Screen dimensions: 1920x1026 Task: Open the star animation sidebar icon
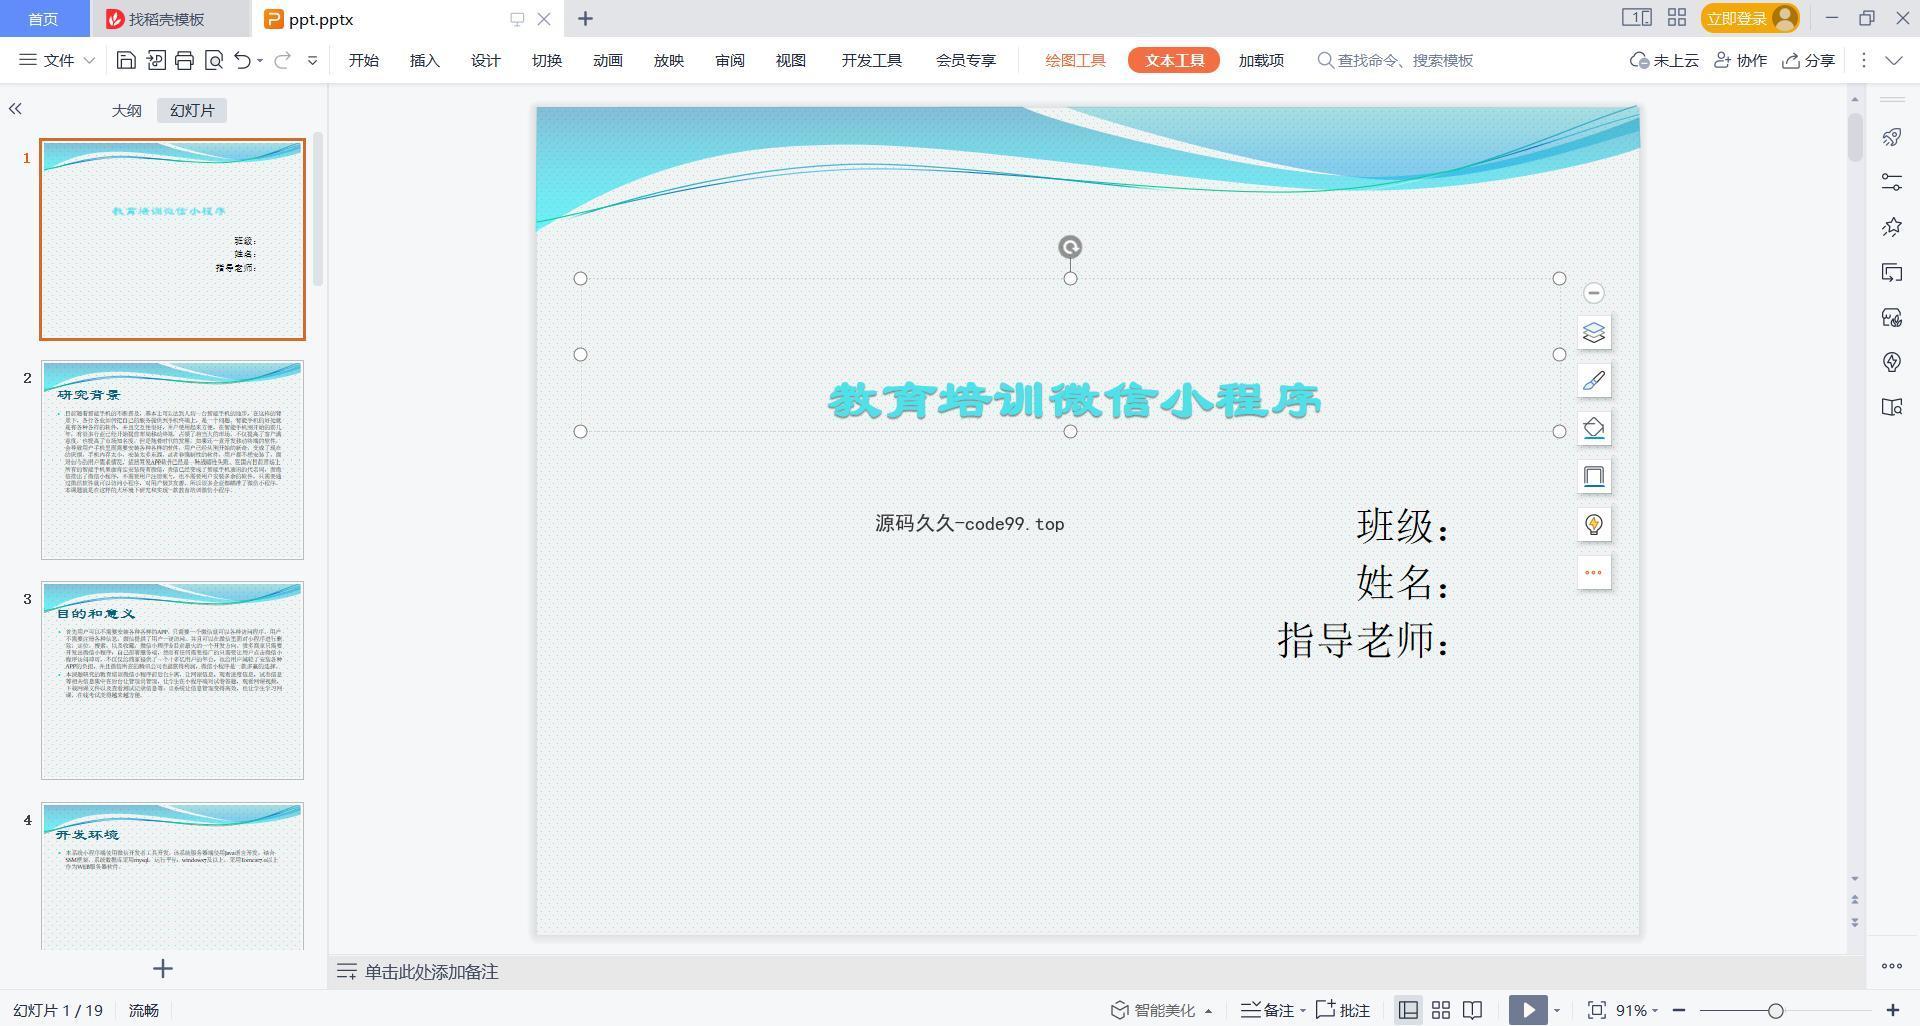point(1891,227)
